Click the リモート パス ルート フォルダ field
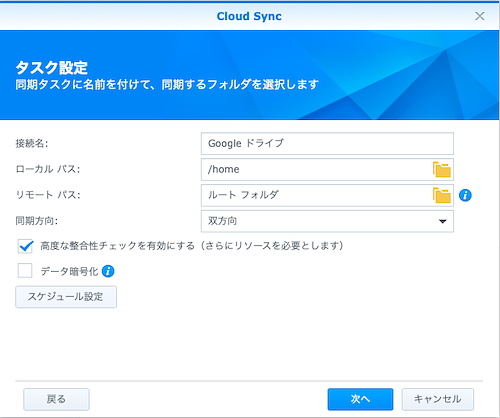Screen dimensions: 500x418 (x=316, y=195)
